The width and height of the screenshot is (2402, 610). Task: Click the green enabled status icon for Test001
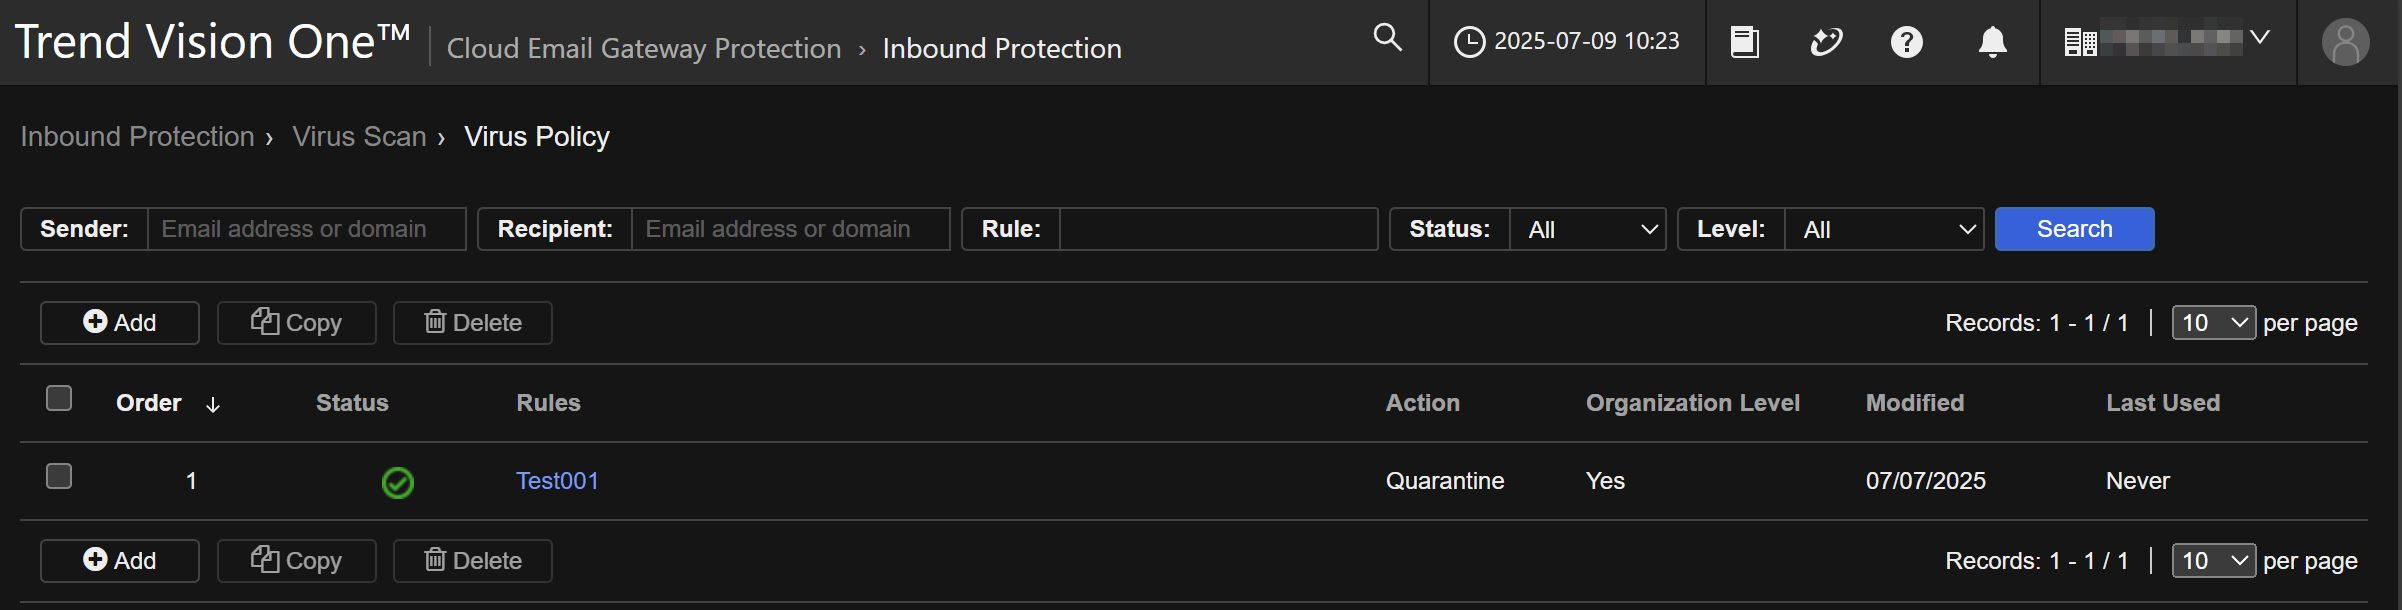point(397,482)
